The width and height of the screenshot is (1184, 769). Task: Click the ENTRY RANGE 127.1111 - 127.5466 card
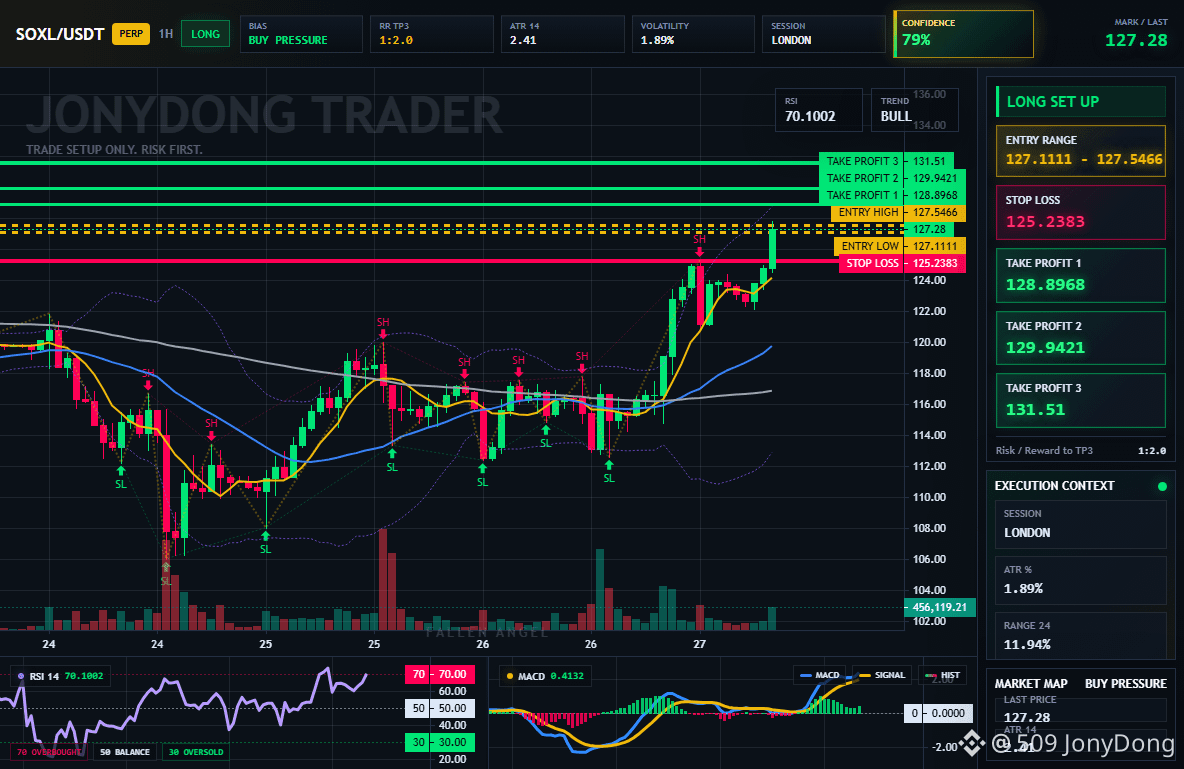[x=1081, y=151]
